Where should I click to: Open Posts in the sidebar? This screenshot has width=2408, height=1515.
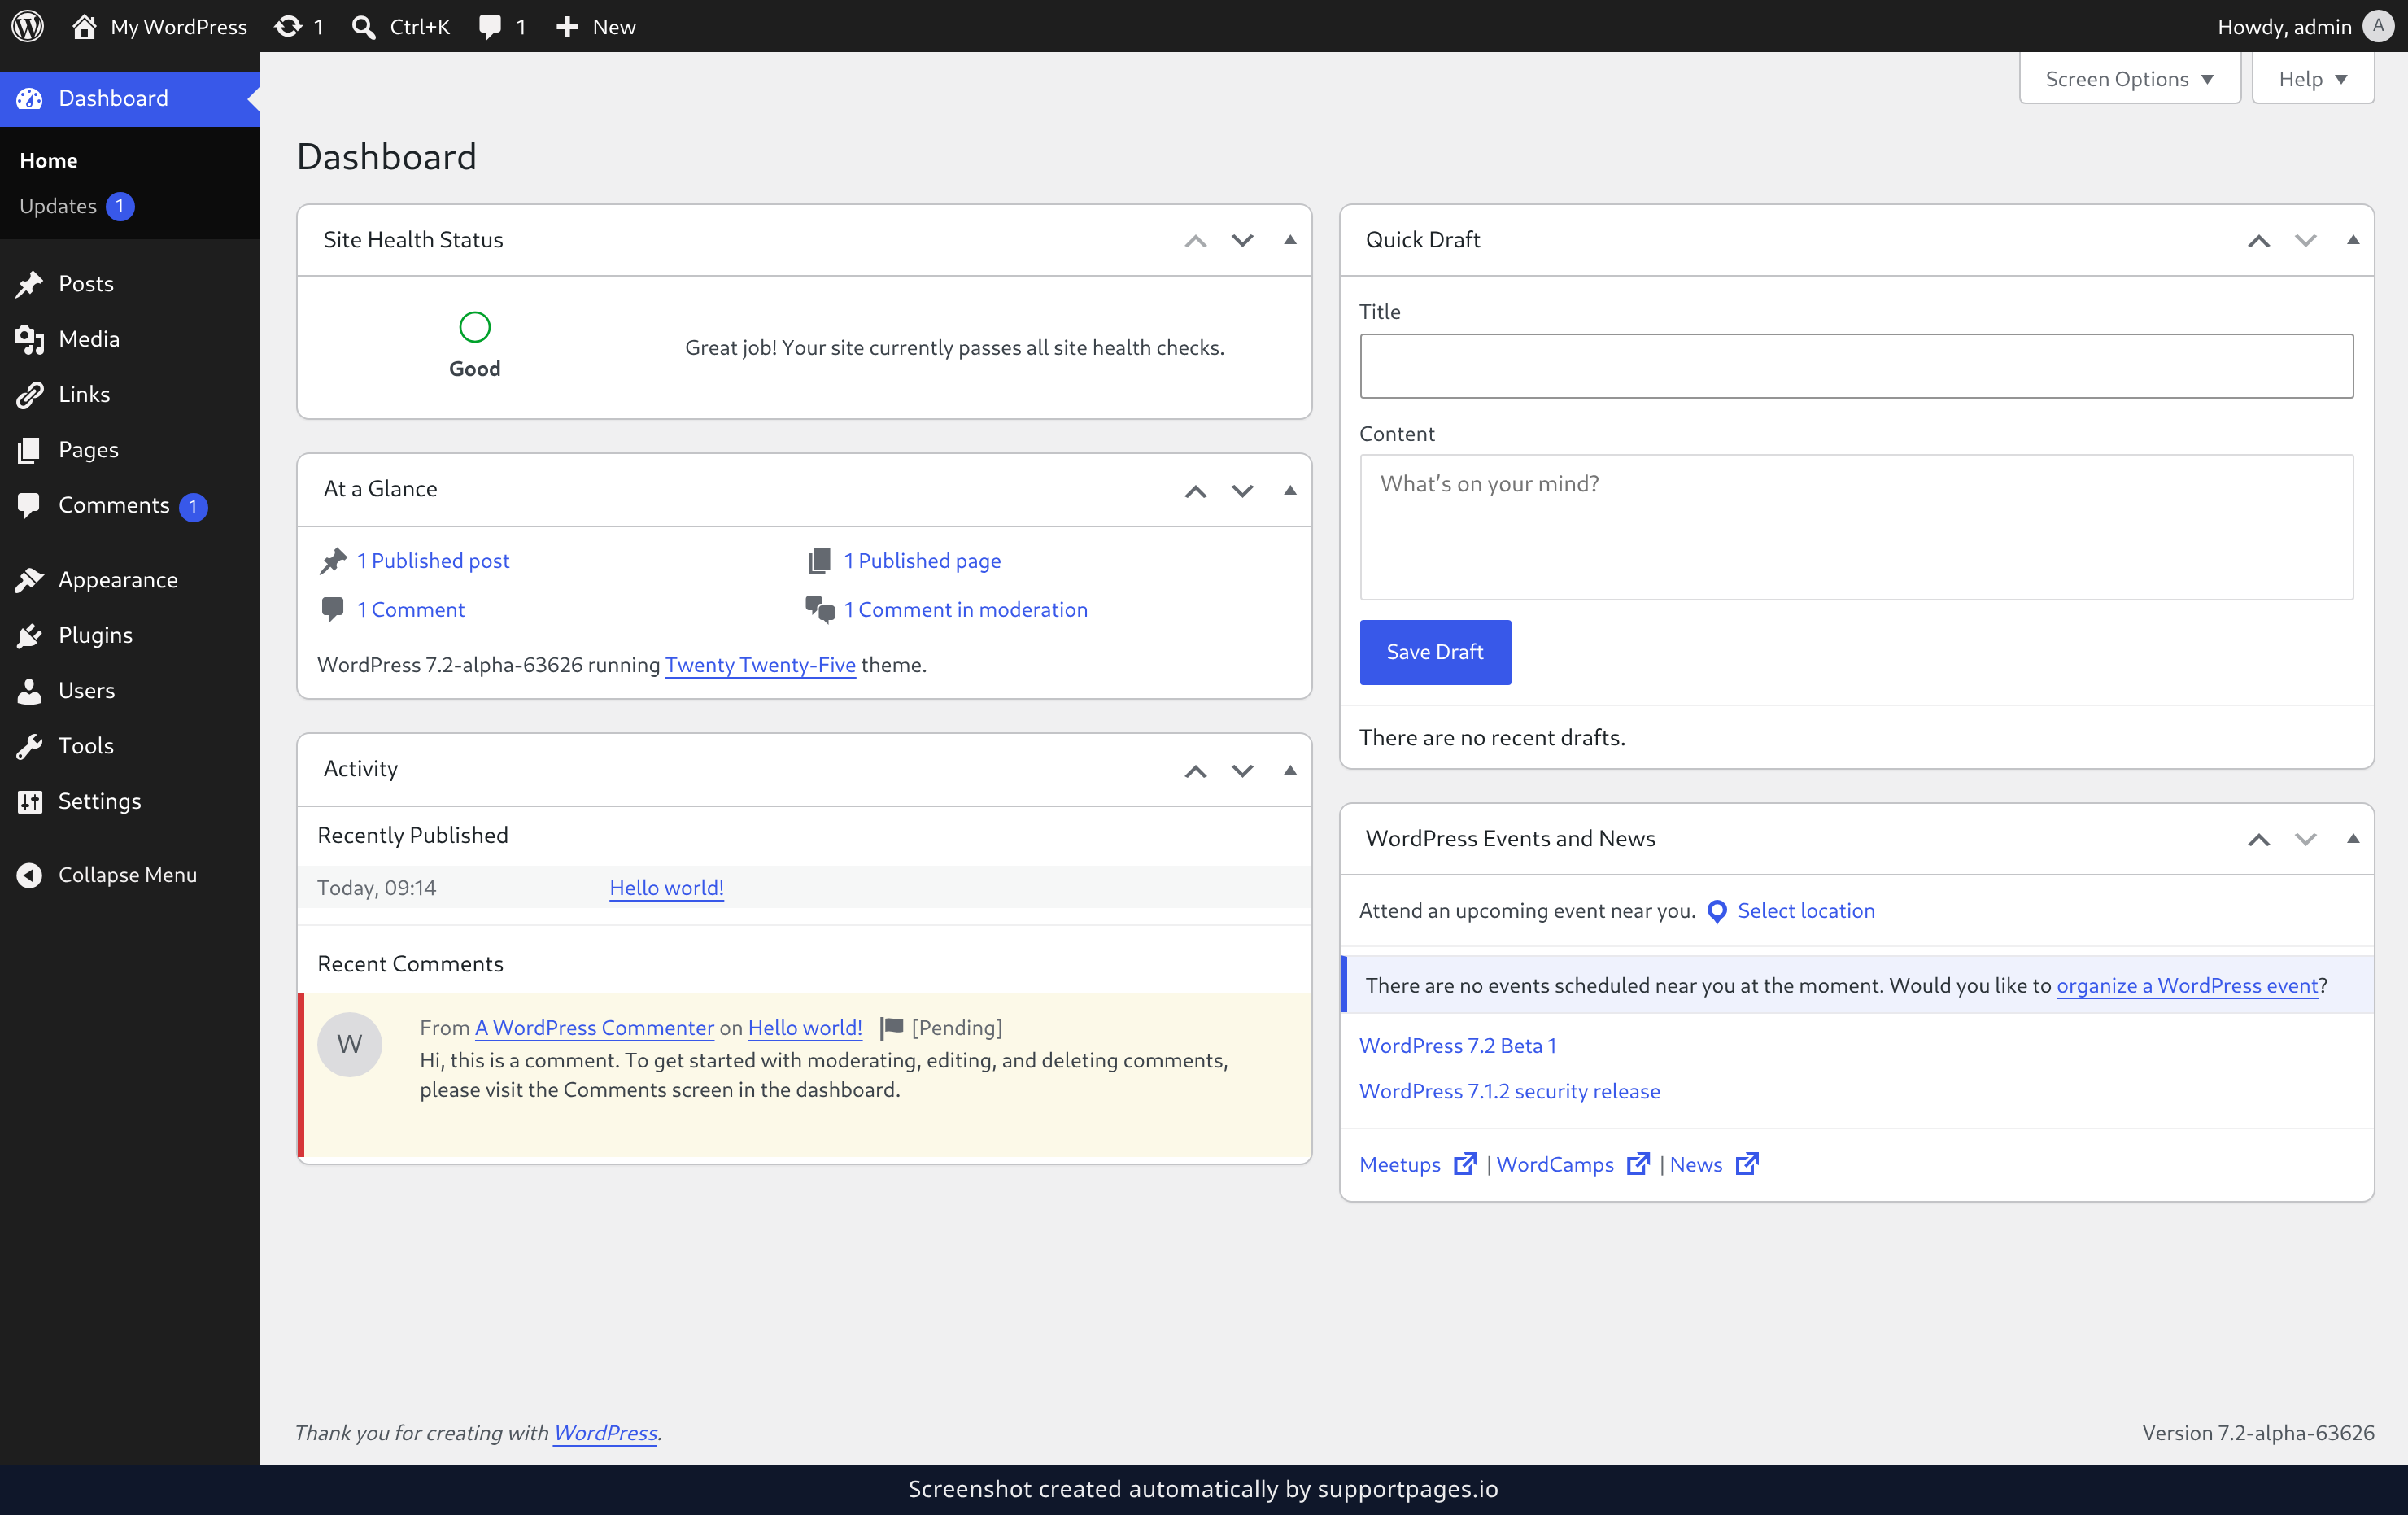[130, 283]
